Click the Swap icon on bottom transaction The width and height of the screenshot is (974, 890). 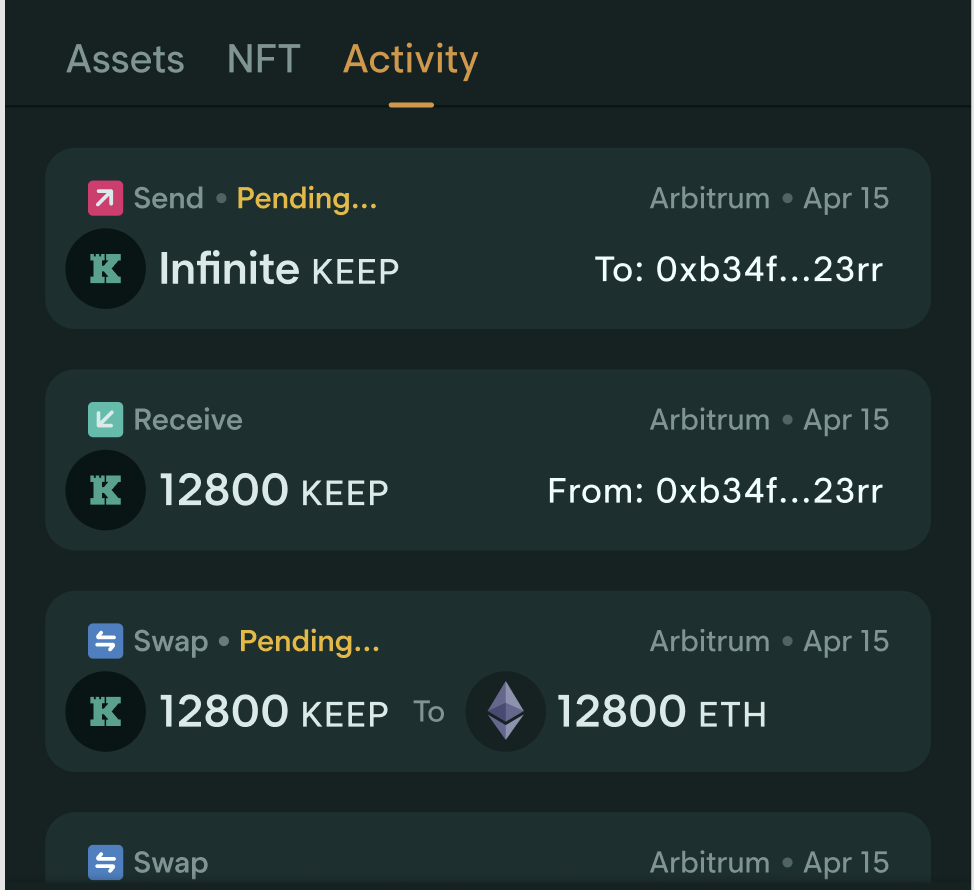coord(105,863)
